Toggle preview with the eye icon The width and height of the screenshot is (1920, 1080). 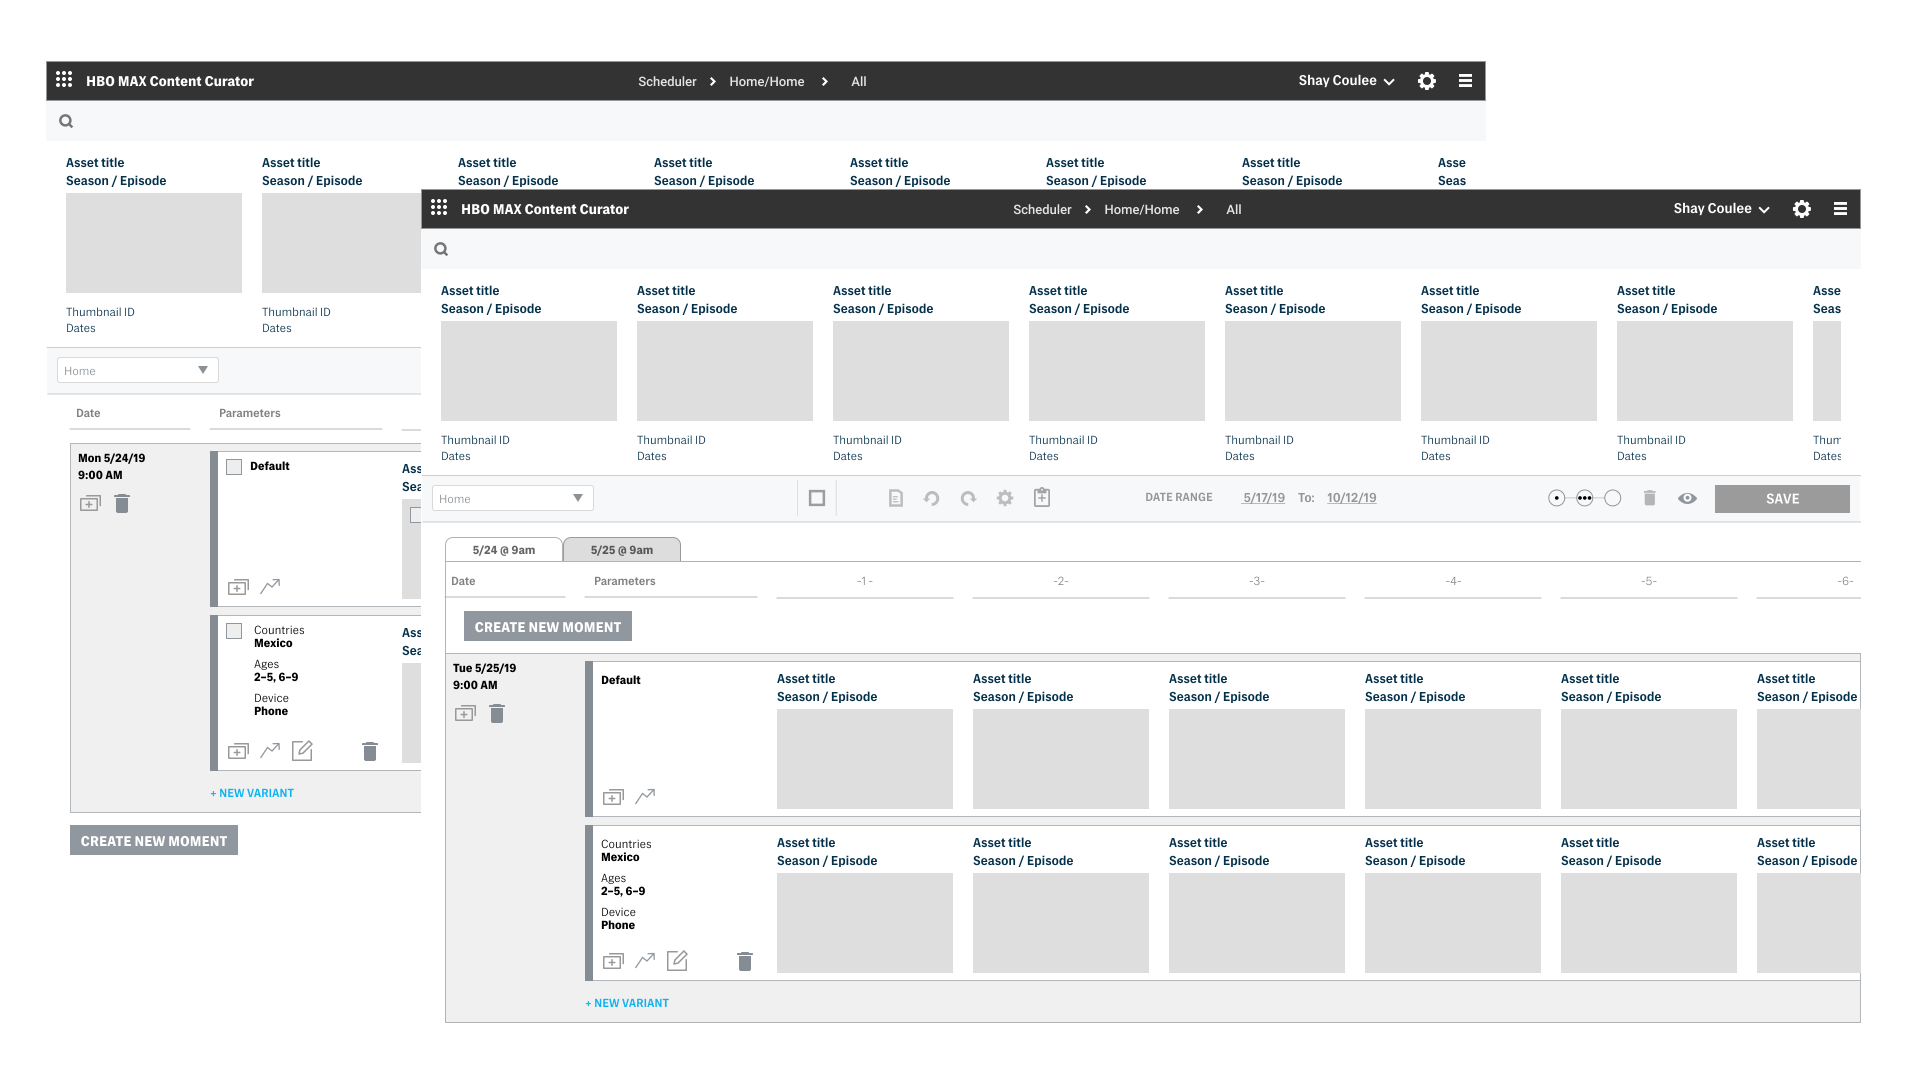pyautogui.click(x=1687, y=498)
